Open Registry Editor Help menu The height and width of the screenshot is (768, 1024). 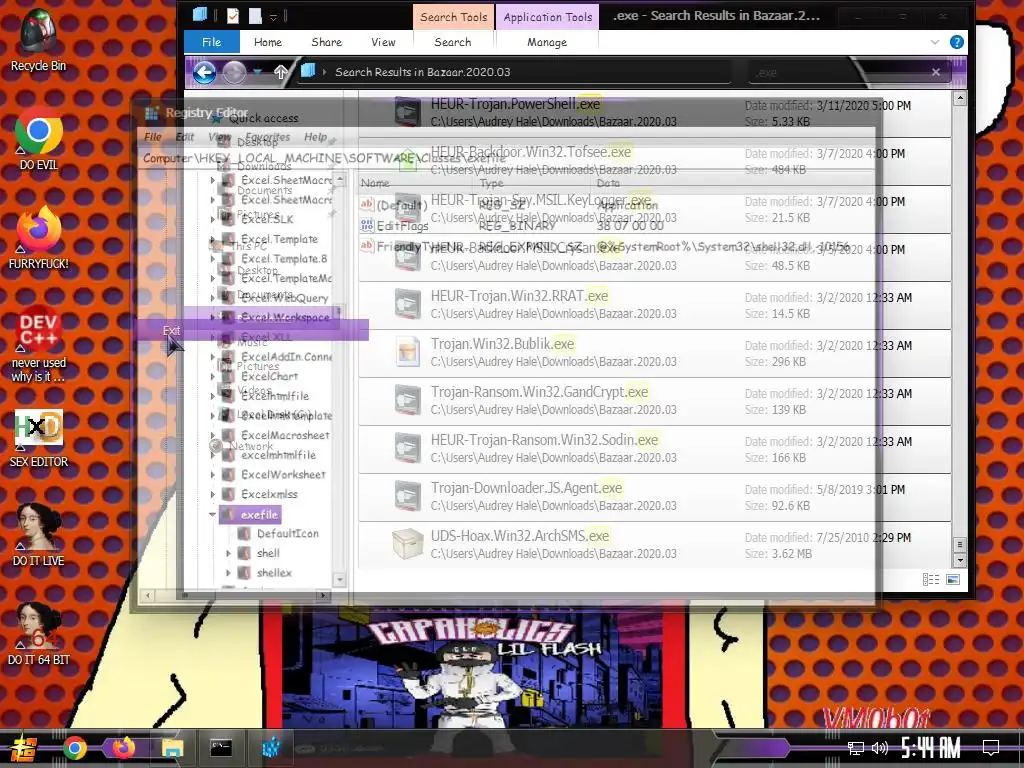[x=315, y=137]
